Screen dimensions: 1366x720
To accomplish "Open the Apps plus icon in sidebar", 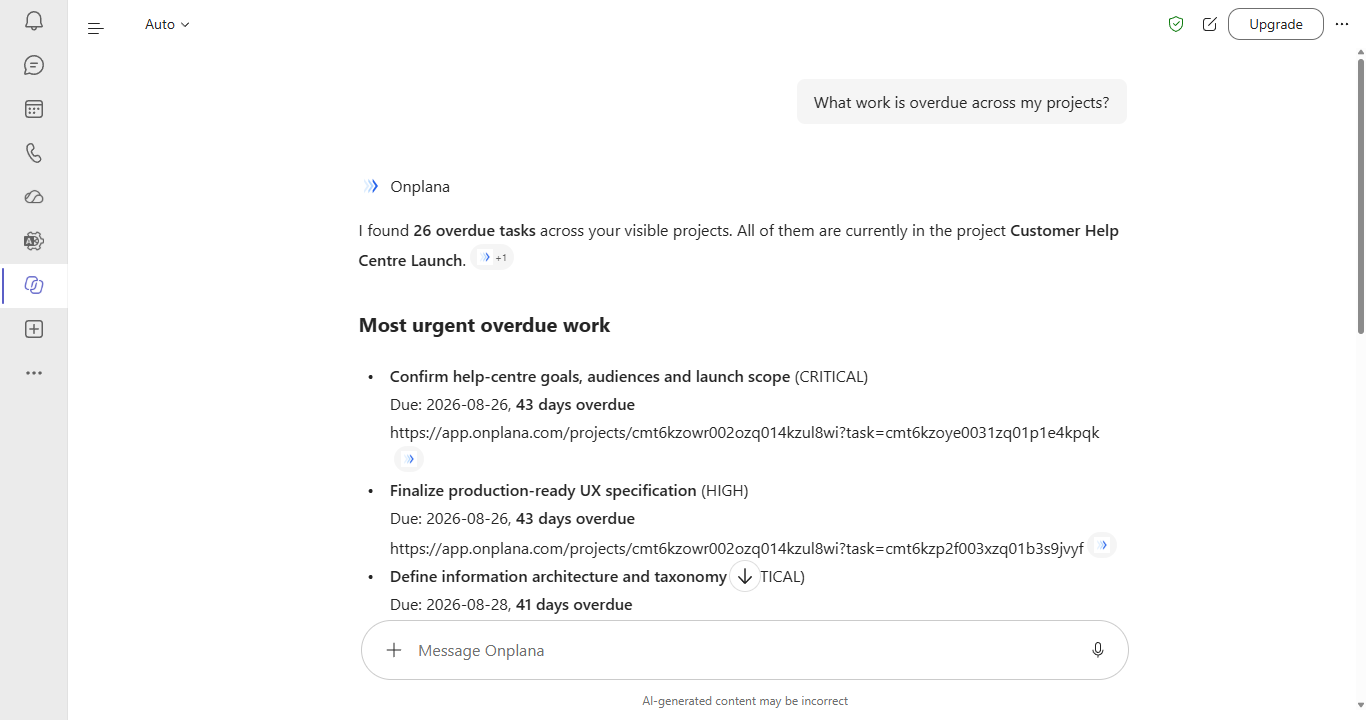I will point(34,329).
